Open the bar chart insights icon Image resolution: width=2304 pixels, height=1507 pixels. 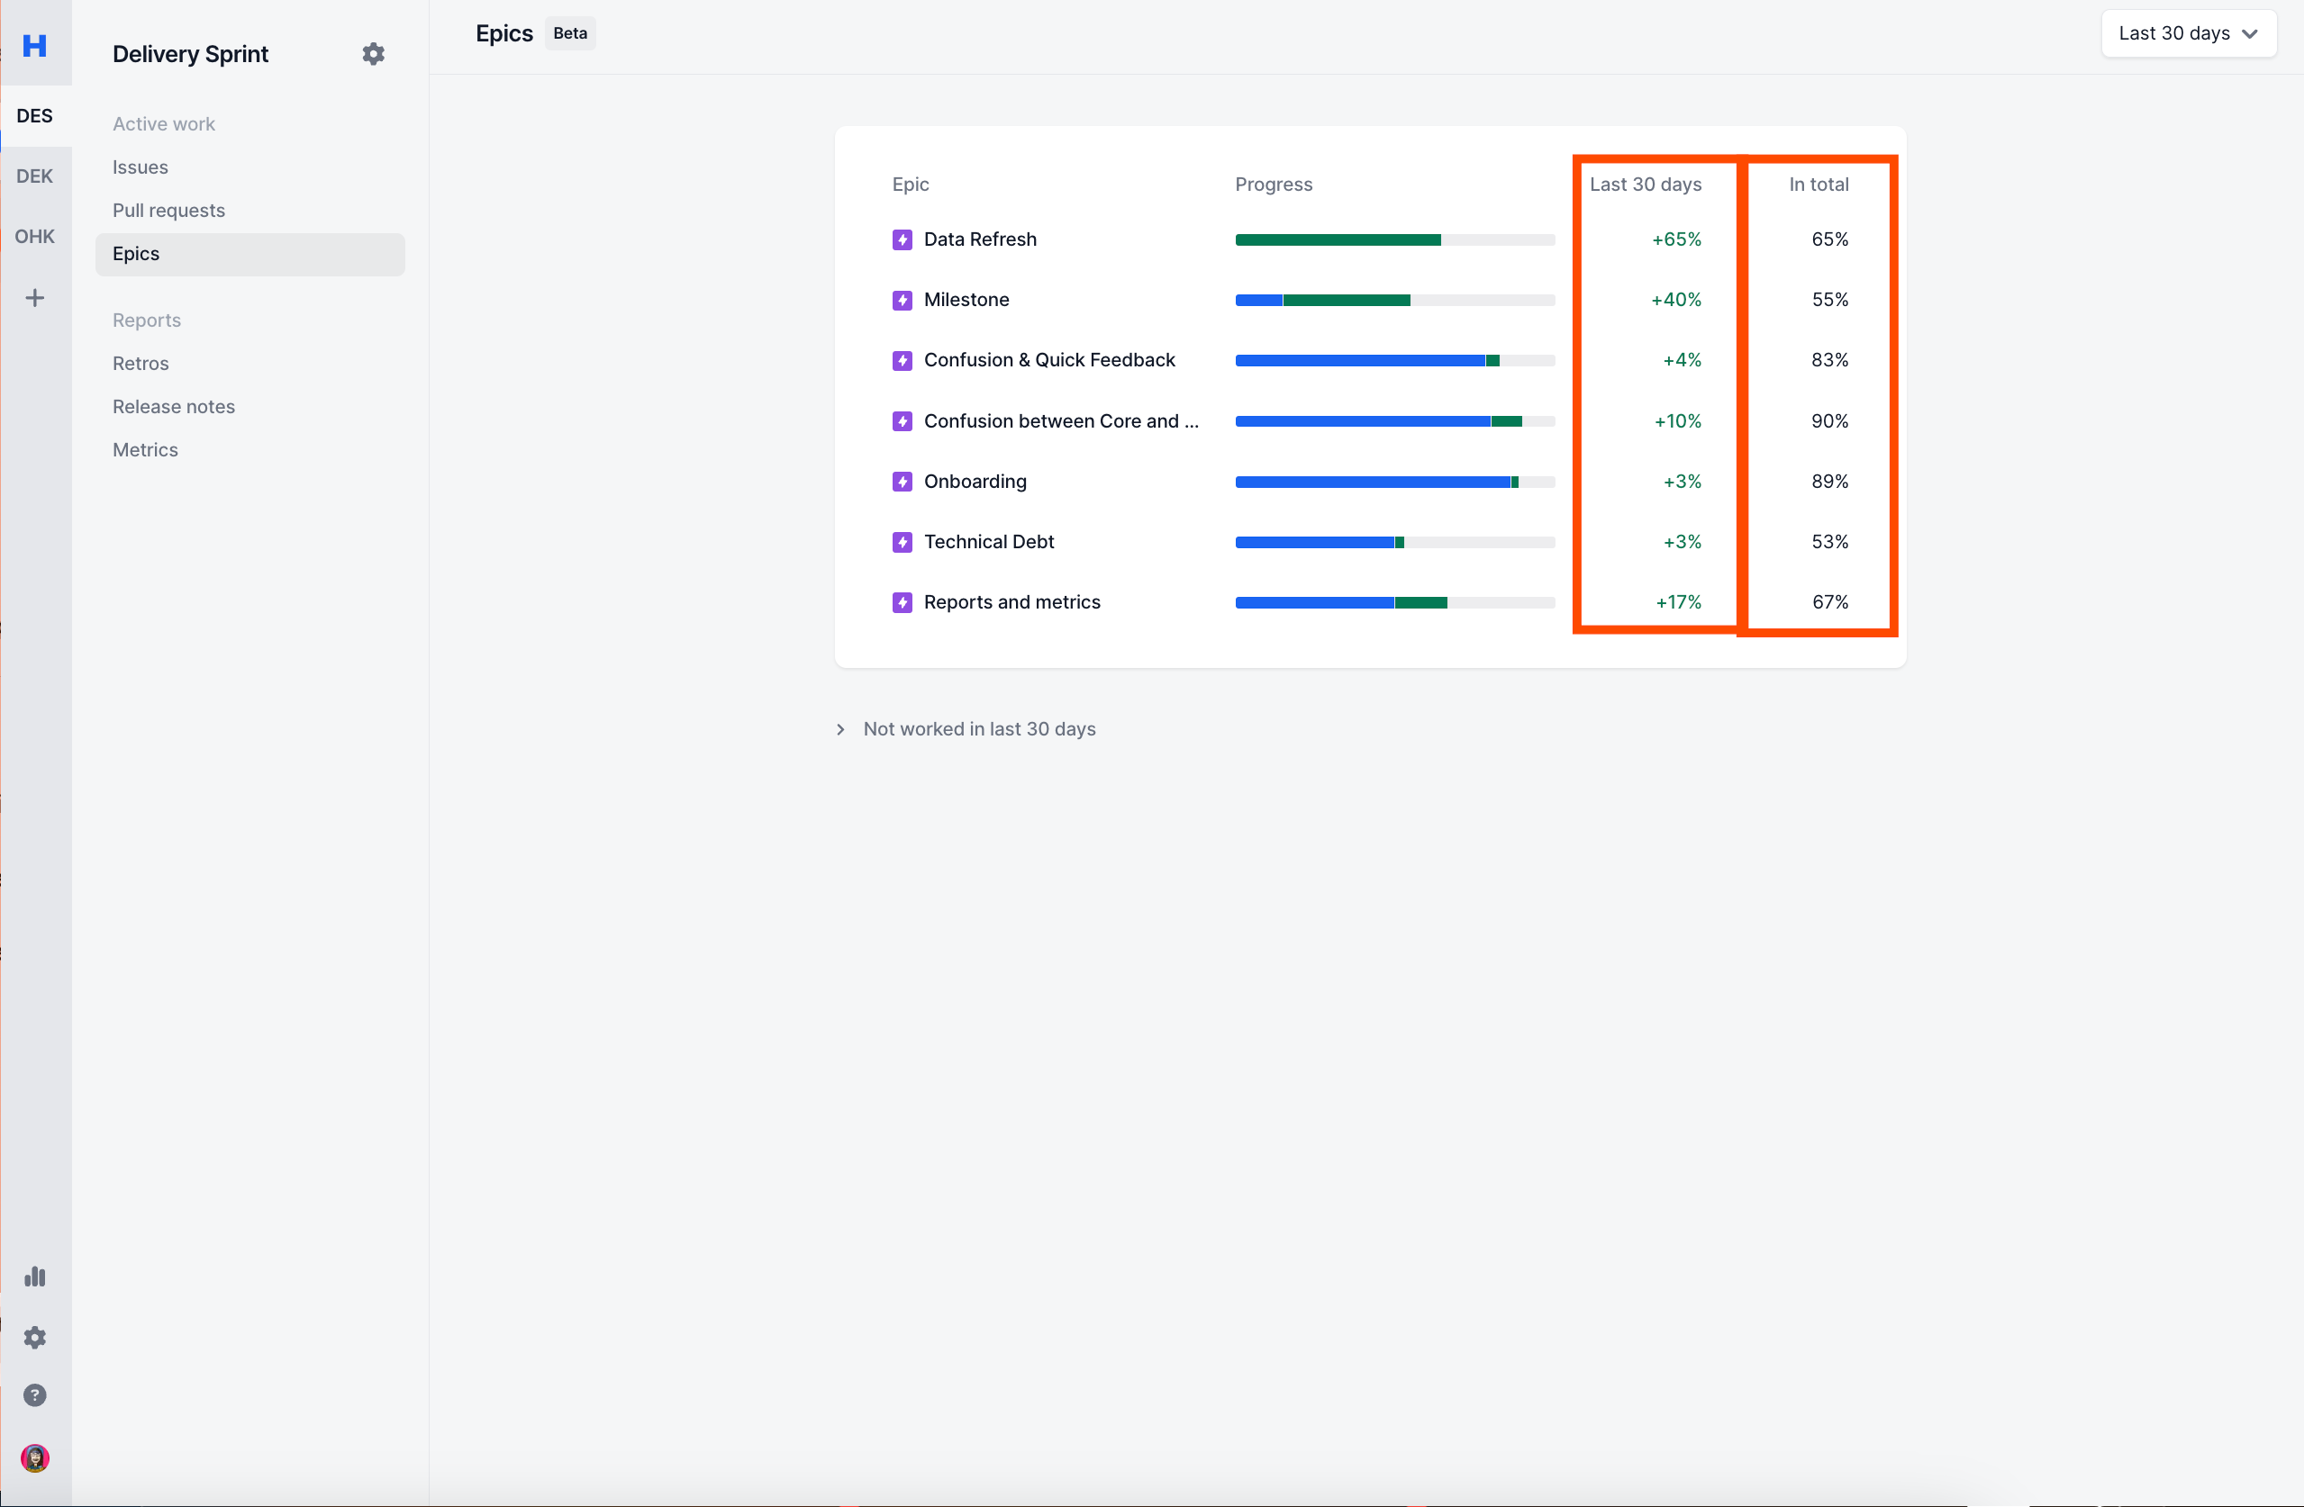(x=35, y=1276)
